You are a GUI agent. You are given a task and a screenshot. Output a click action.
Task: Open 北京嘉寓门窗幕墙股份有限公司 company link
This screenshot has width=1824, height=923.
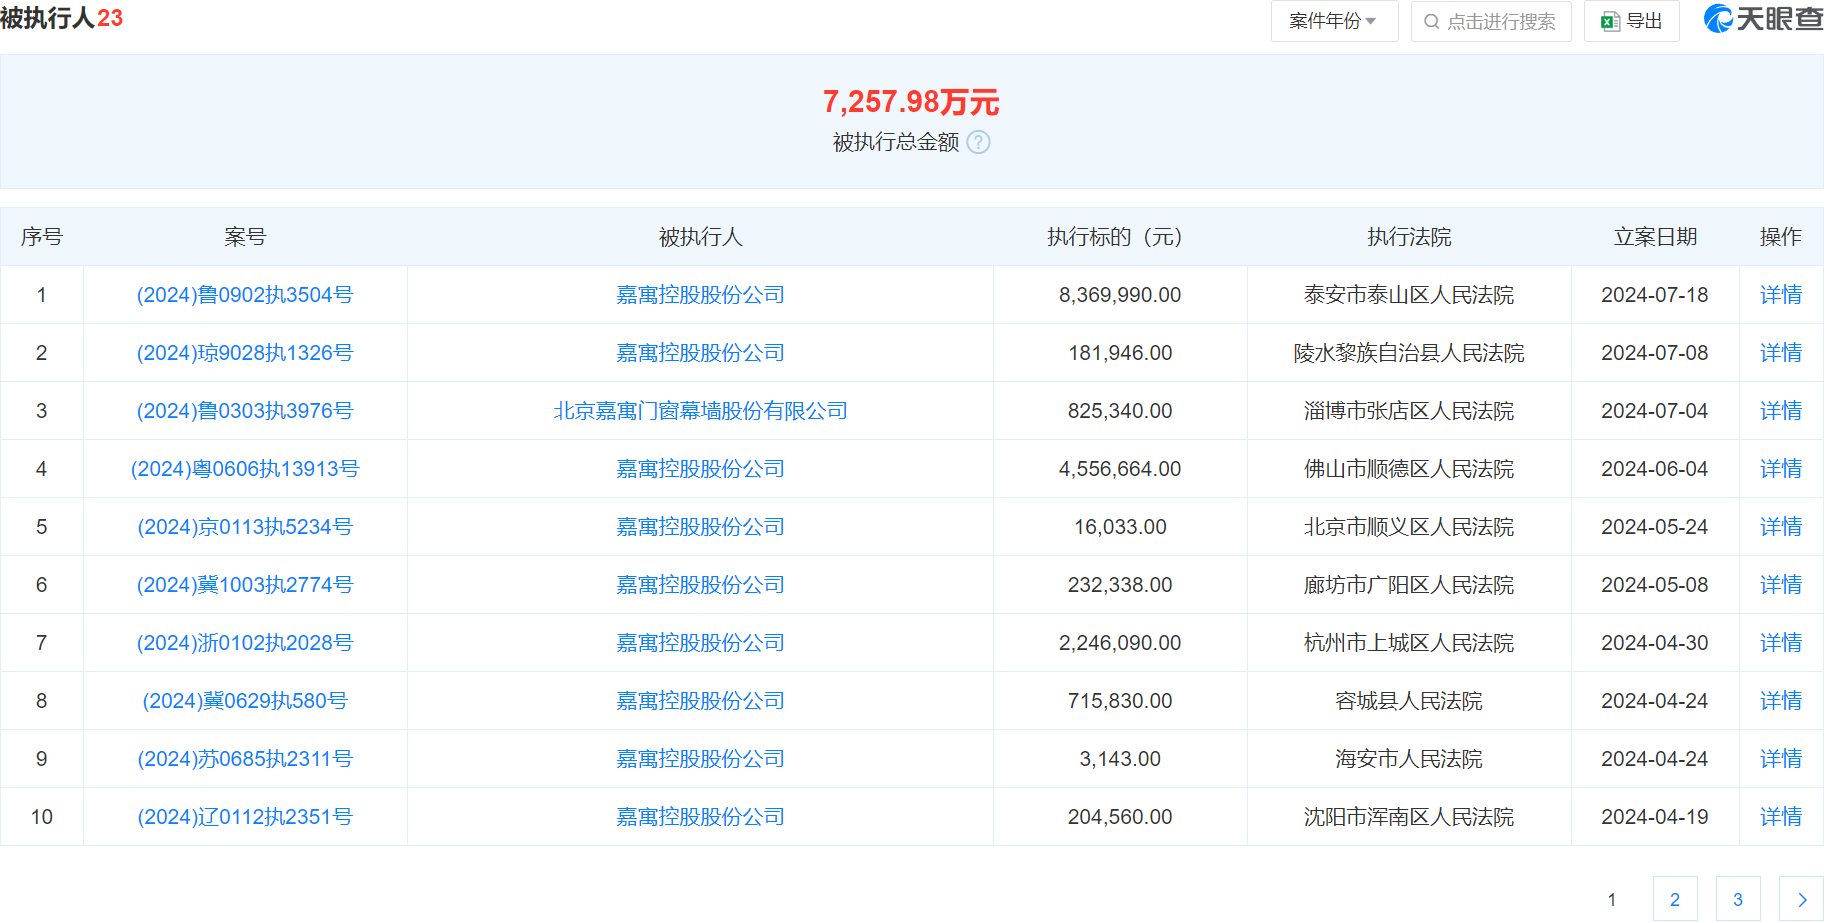700,411
